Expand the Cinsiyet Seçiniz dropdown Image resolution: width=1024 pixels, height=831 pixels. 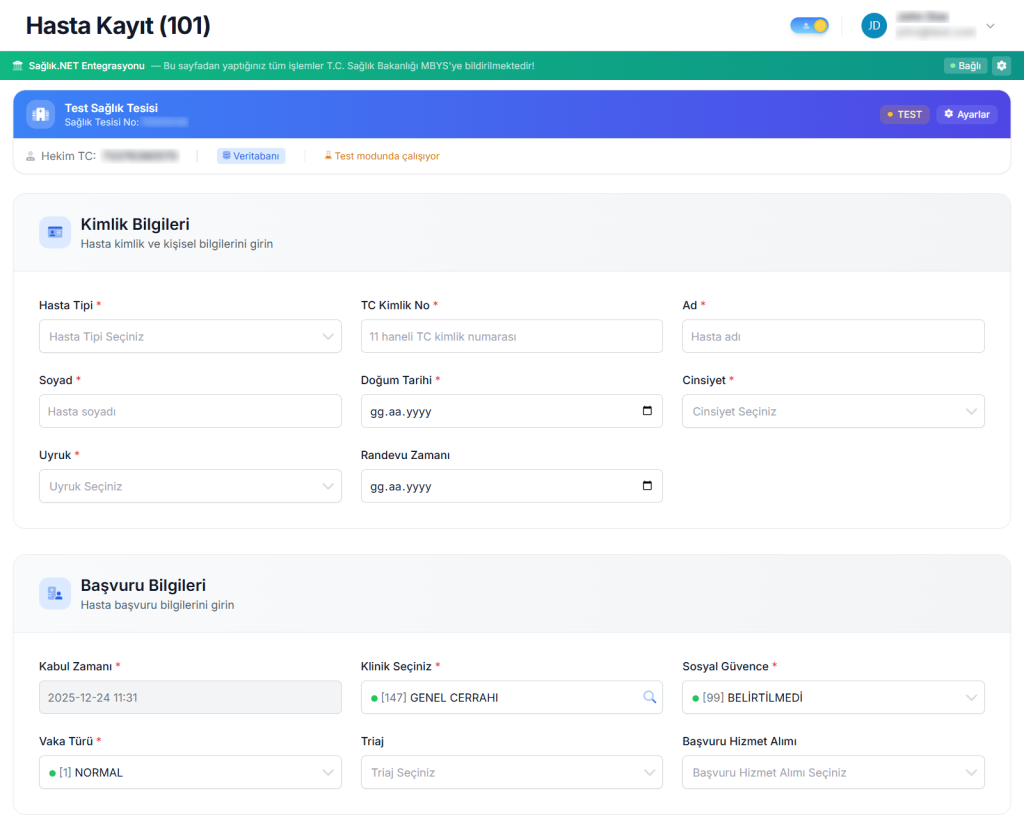[832, 411]
